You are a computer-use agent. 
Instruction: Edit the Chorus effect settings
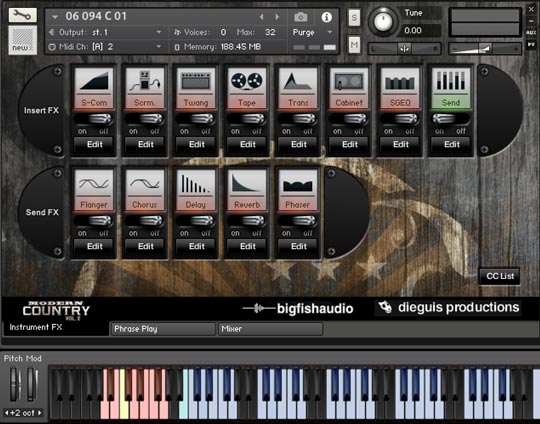(145, 246)
